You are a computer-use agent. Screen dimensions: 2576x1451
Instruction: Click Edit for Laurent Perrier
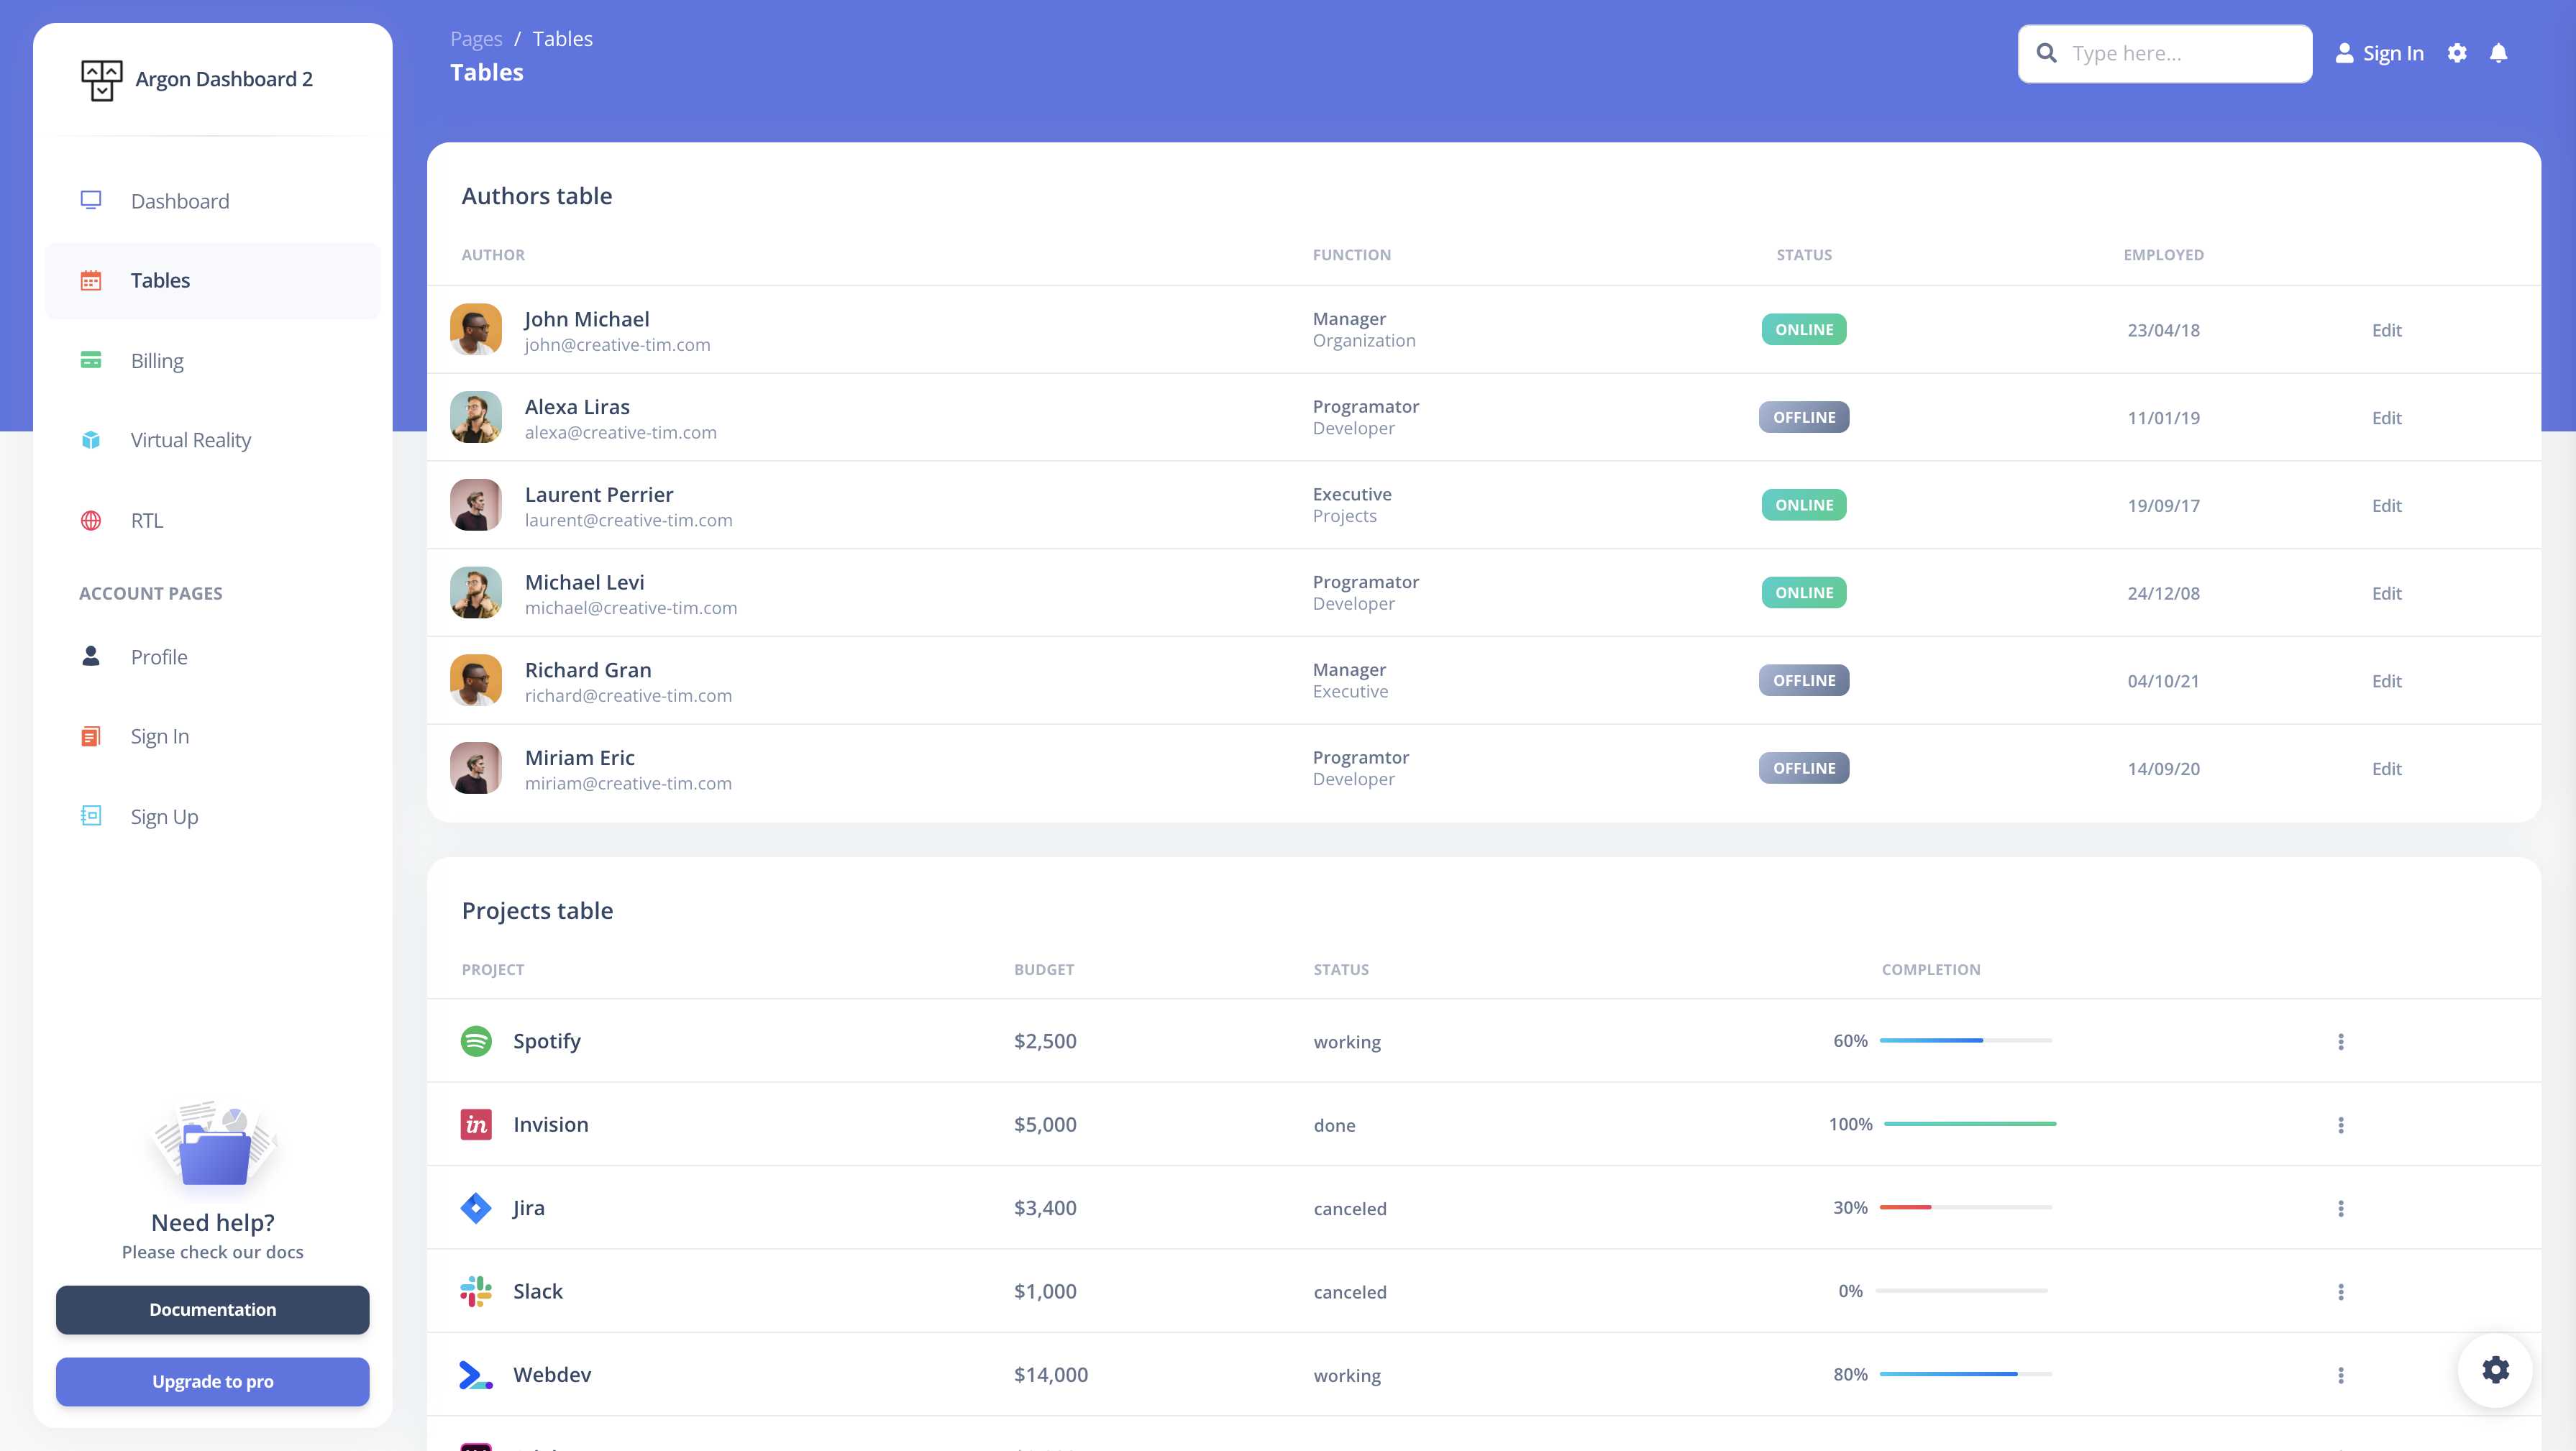point(2386,505)
